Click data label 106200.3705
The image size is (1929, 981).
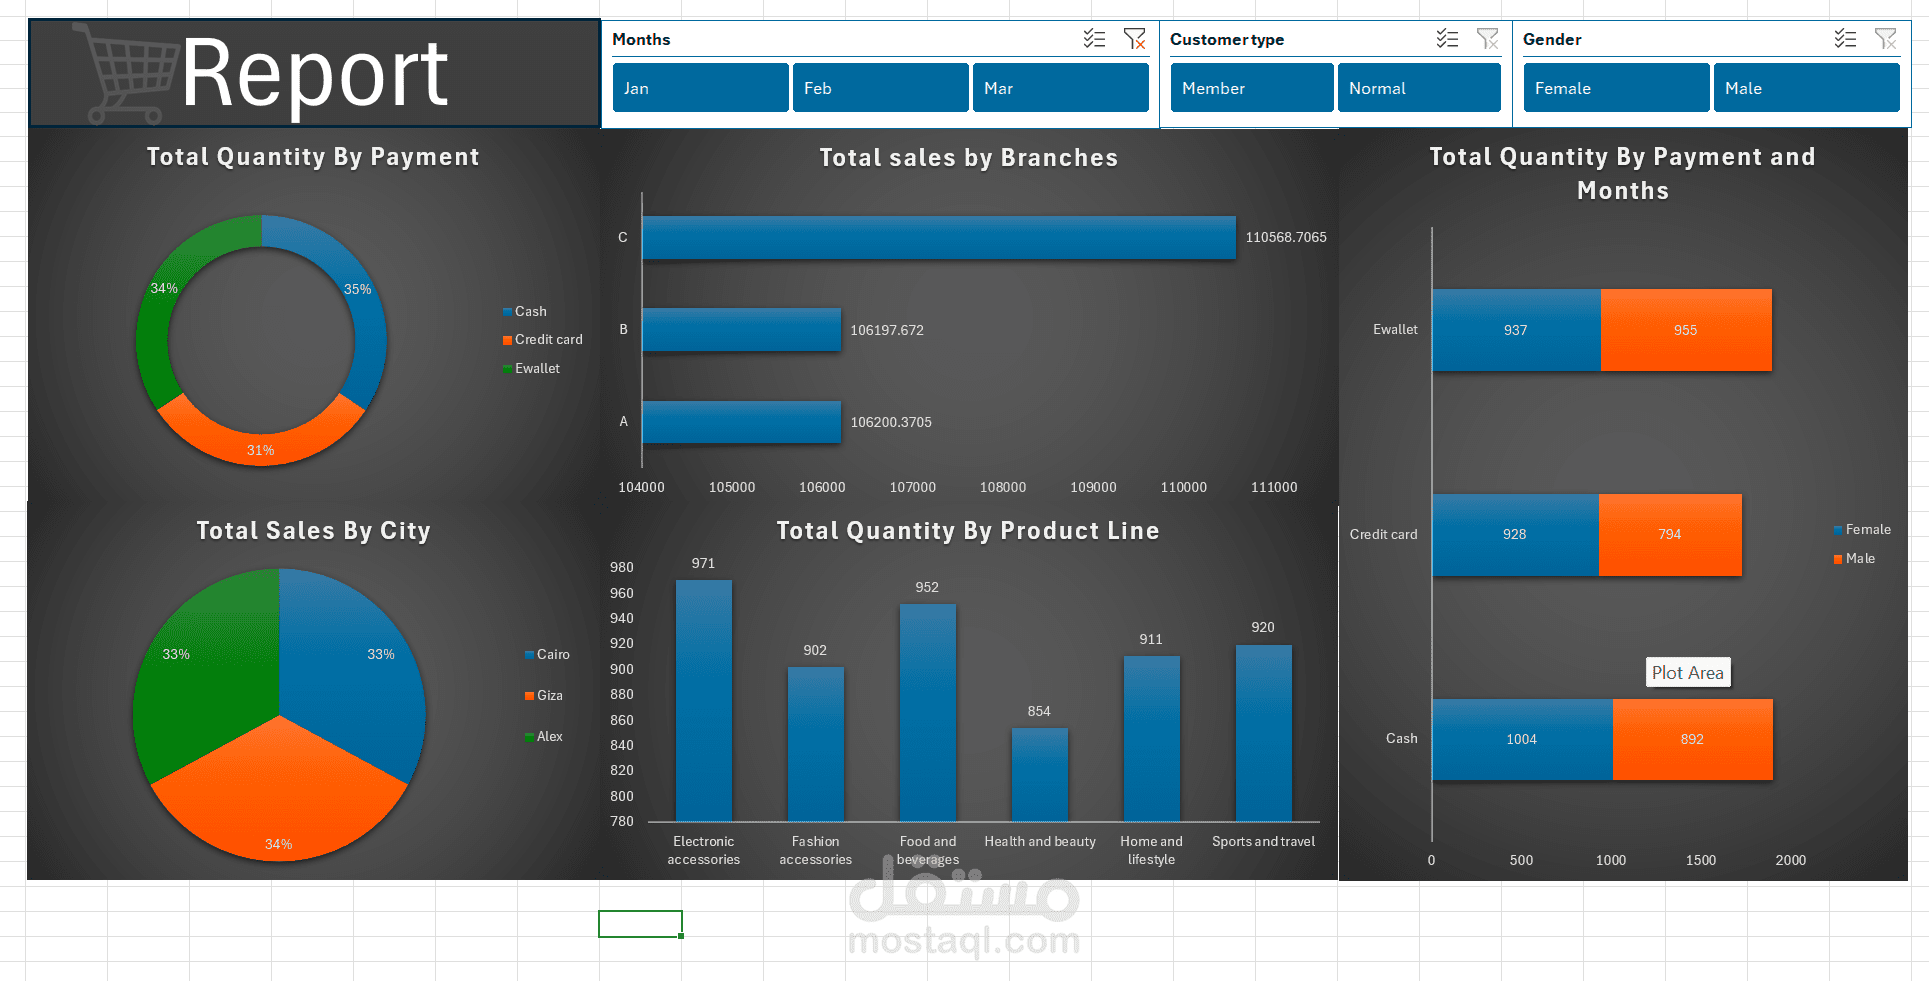[x=891, y=423]
